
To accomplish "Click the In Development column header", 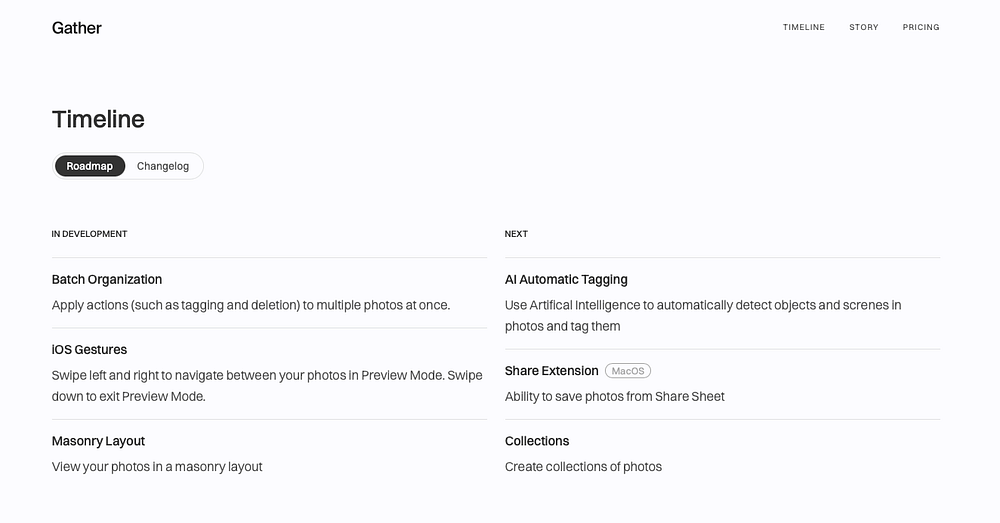I will (90, 234).
